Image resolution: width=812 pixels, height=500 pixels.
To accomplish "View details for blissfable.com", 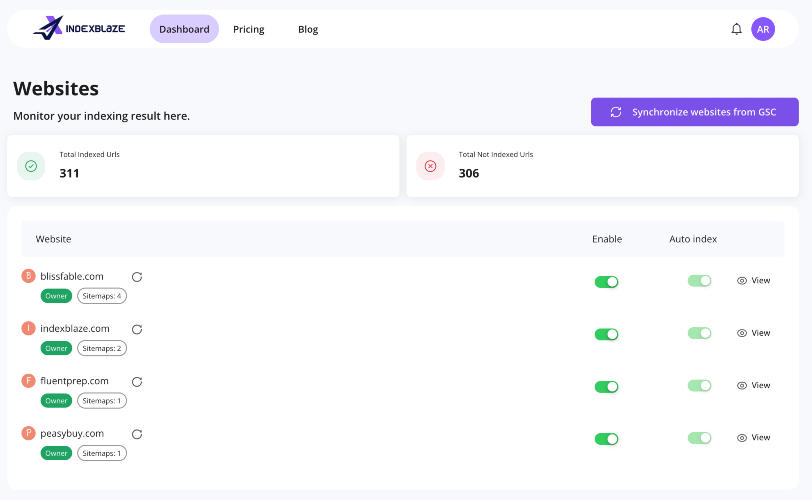I will pyautogui.click(x=753, y=281).
